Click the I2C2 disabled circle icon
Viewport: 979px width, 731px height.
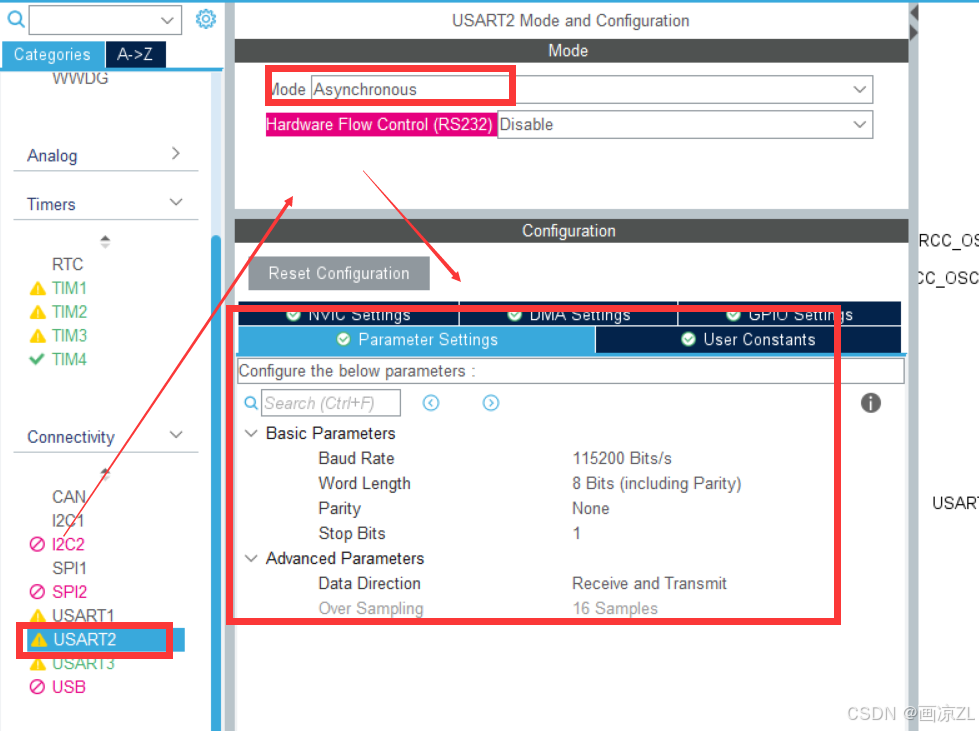click(37, 544)
